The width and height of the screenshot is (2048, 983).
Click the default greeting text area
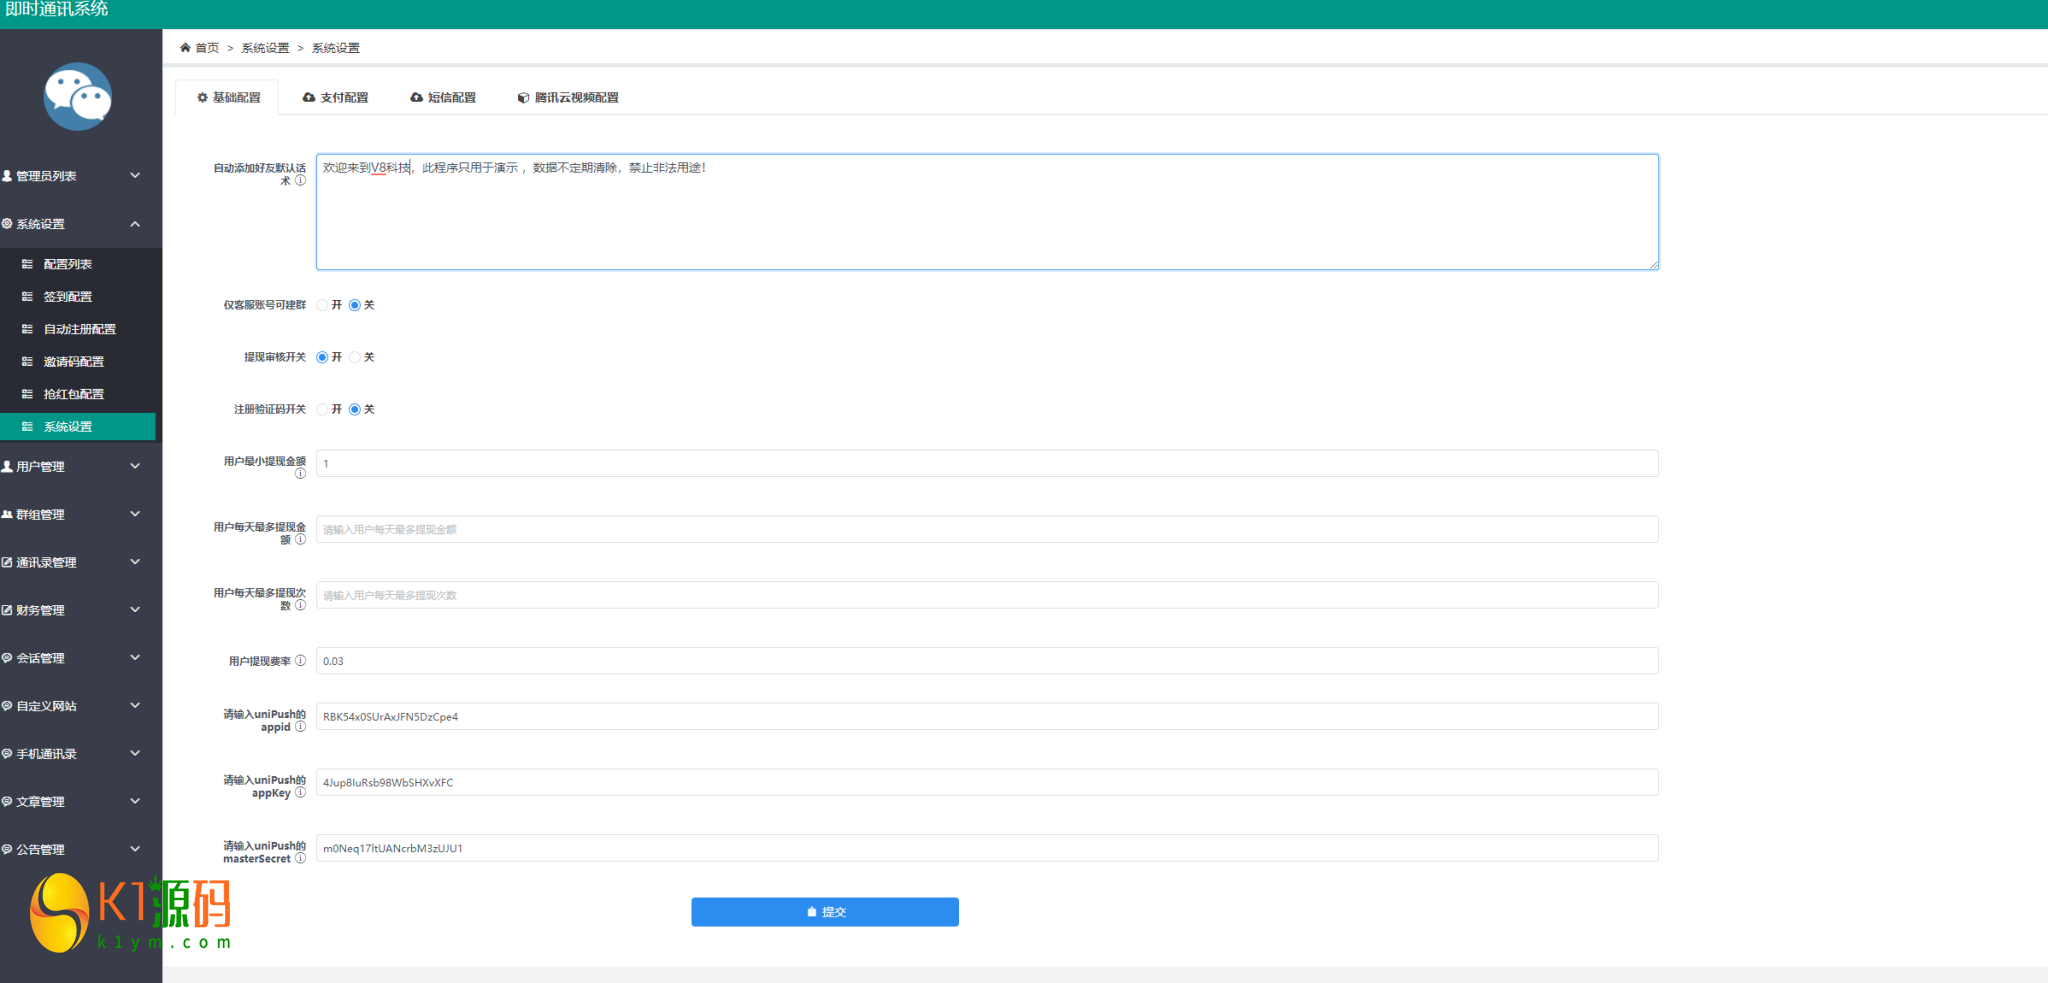point(987,212)
